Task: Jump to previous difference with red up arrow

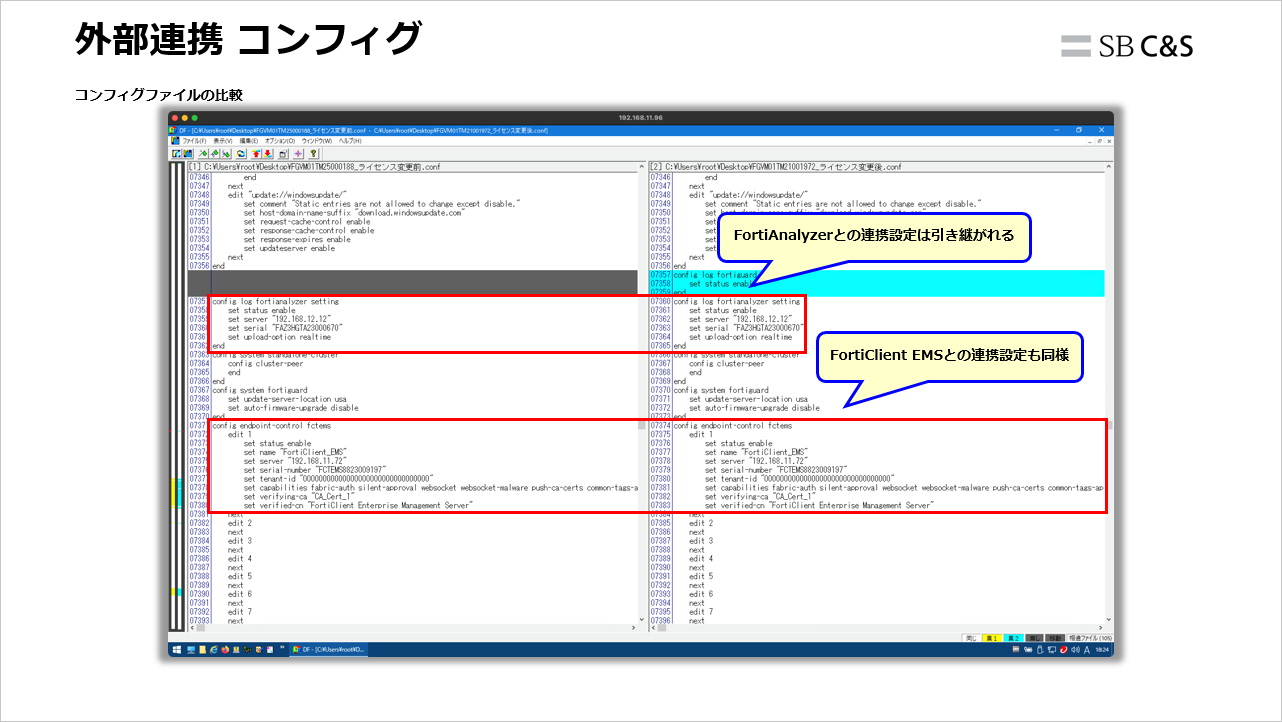Action: click(257, 154)
